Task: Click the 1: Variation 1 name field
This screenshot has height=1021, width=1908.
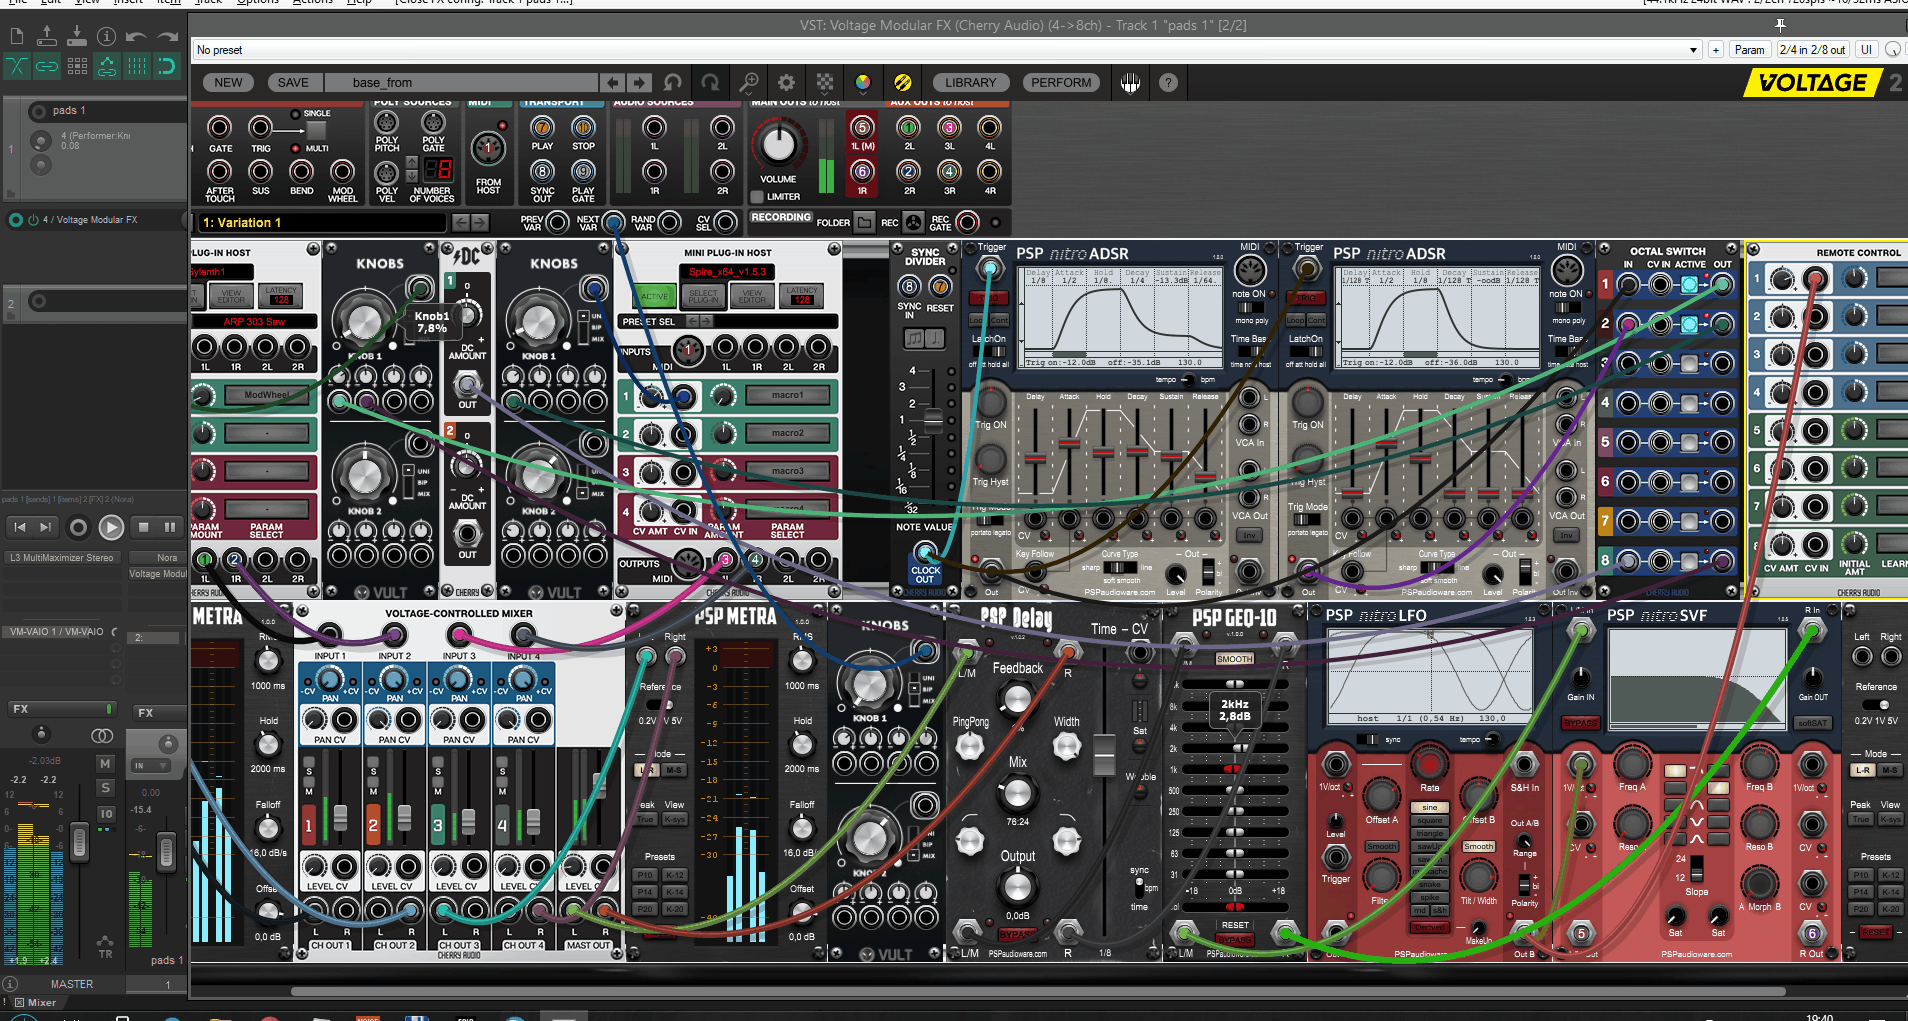Action: tap(320, 223)
